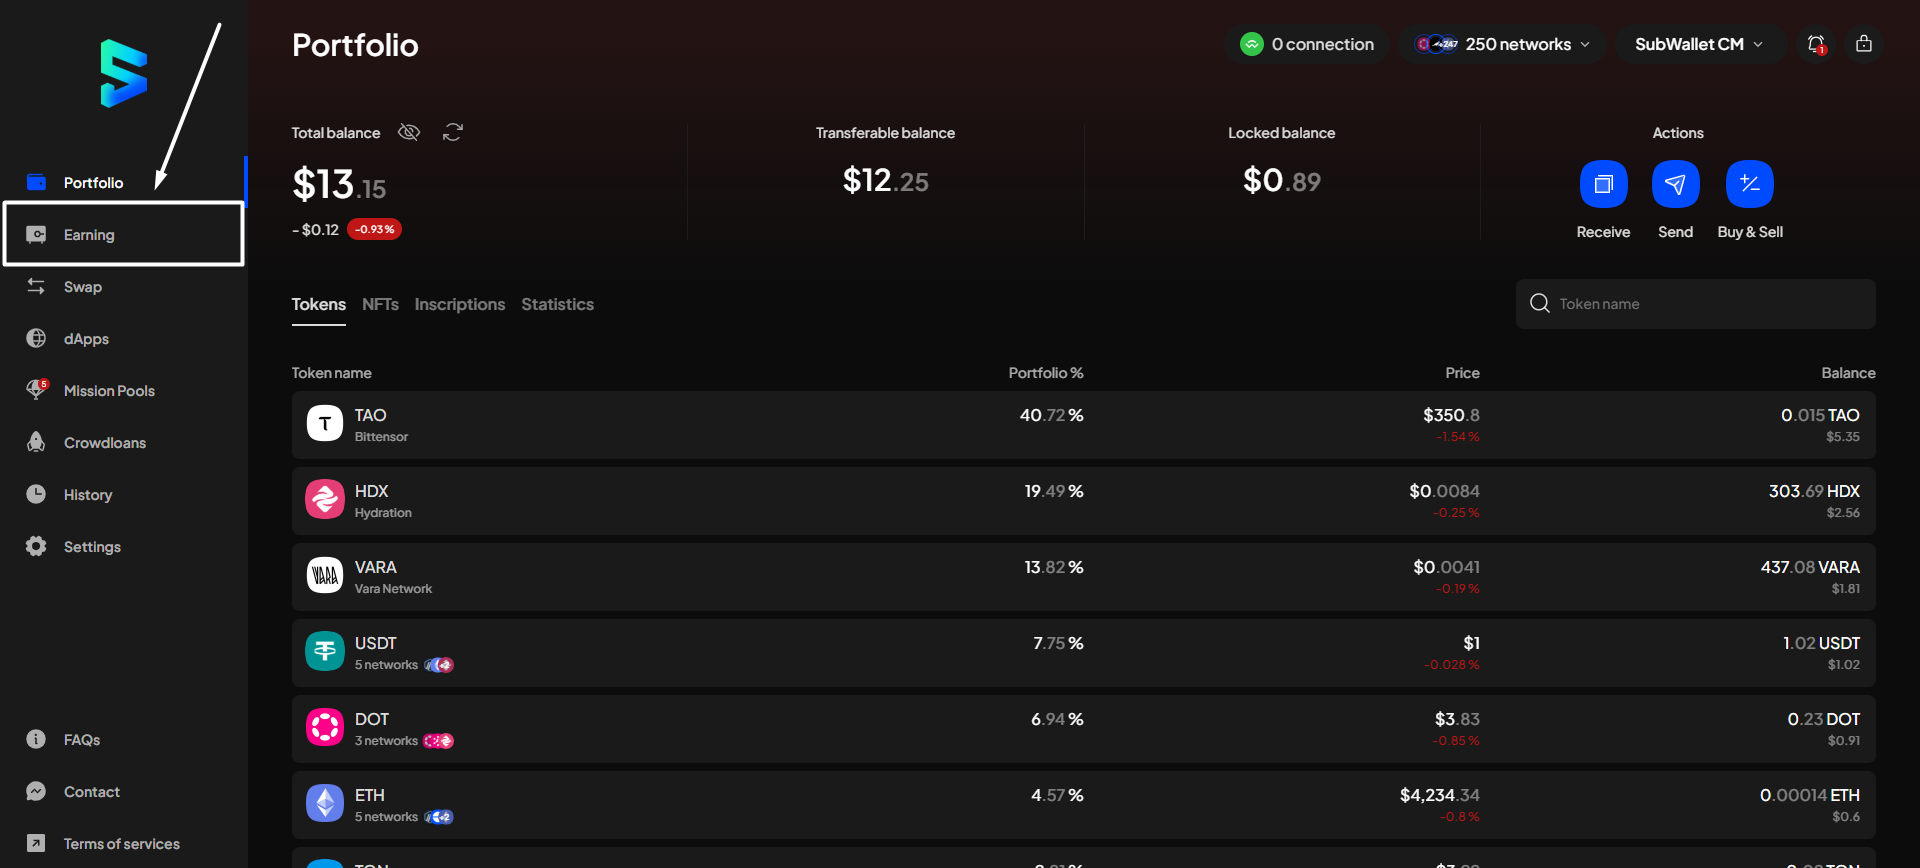Click the Token name search field
Image resolution: width=1920 pixels, height=868 pixels.
click(x=1710, y=304)
